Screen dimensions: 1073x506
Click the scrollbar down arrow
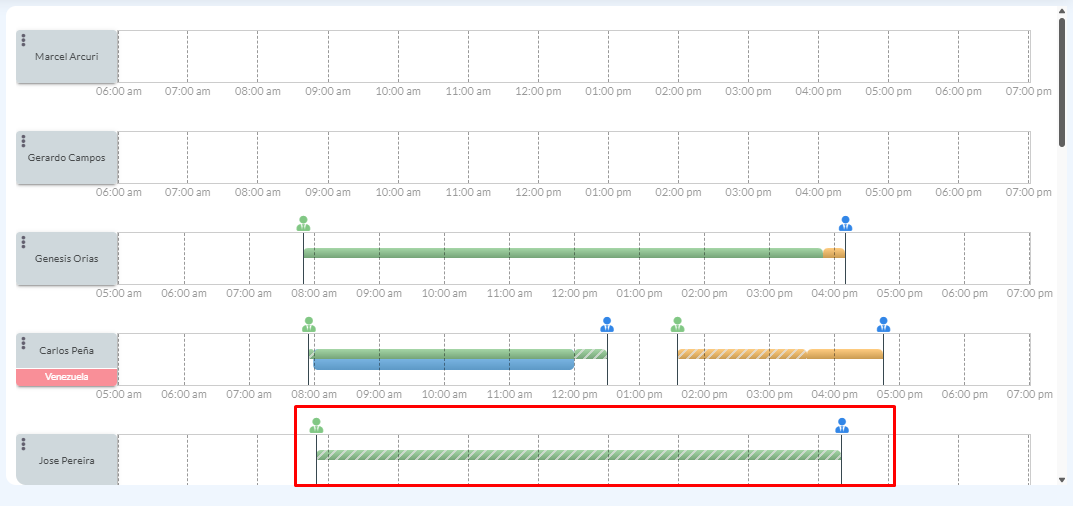[1063, 480]
